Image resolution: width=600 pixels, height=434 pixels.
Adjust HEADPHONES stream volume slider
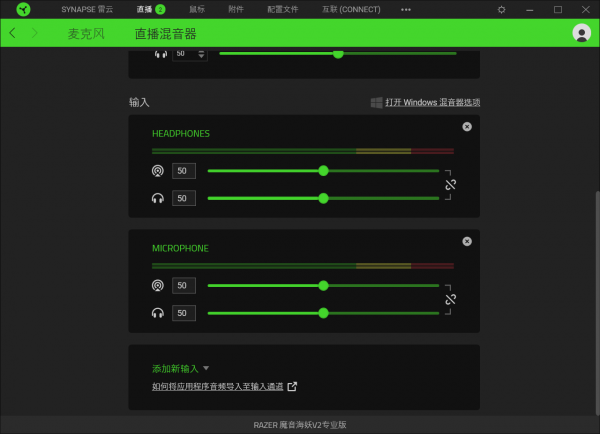[323, 171]
